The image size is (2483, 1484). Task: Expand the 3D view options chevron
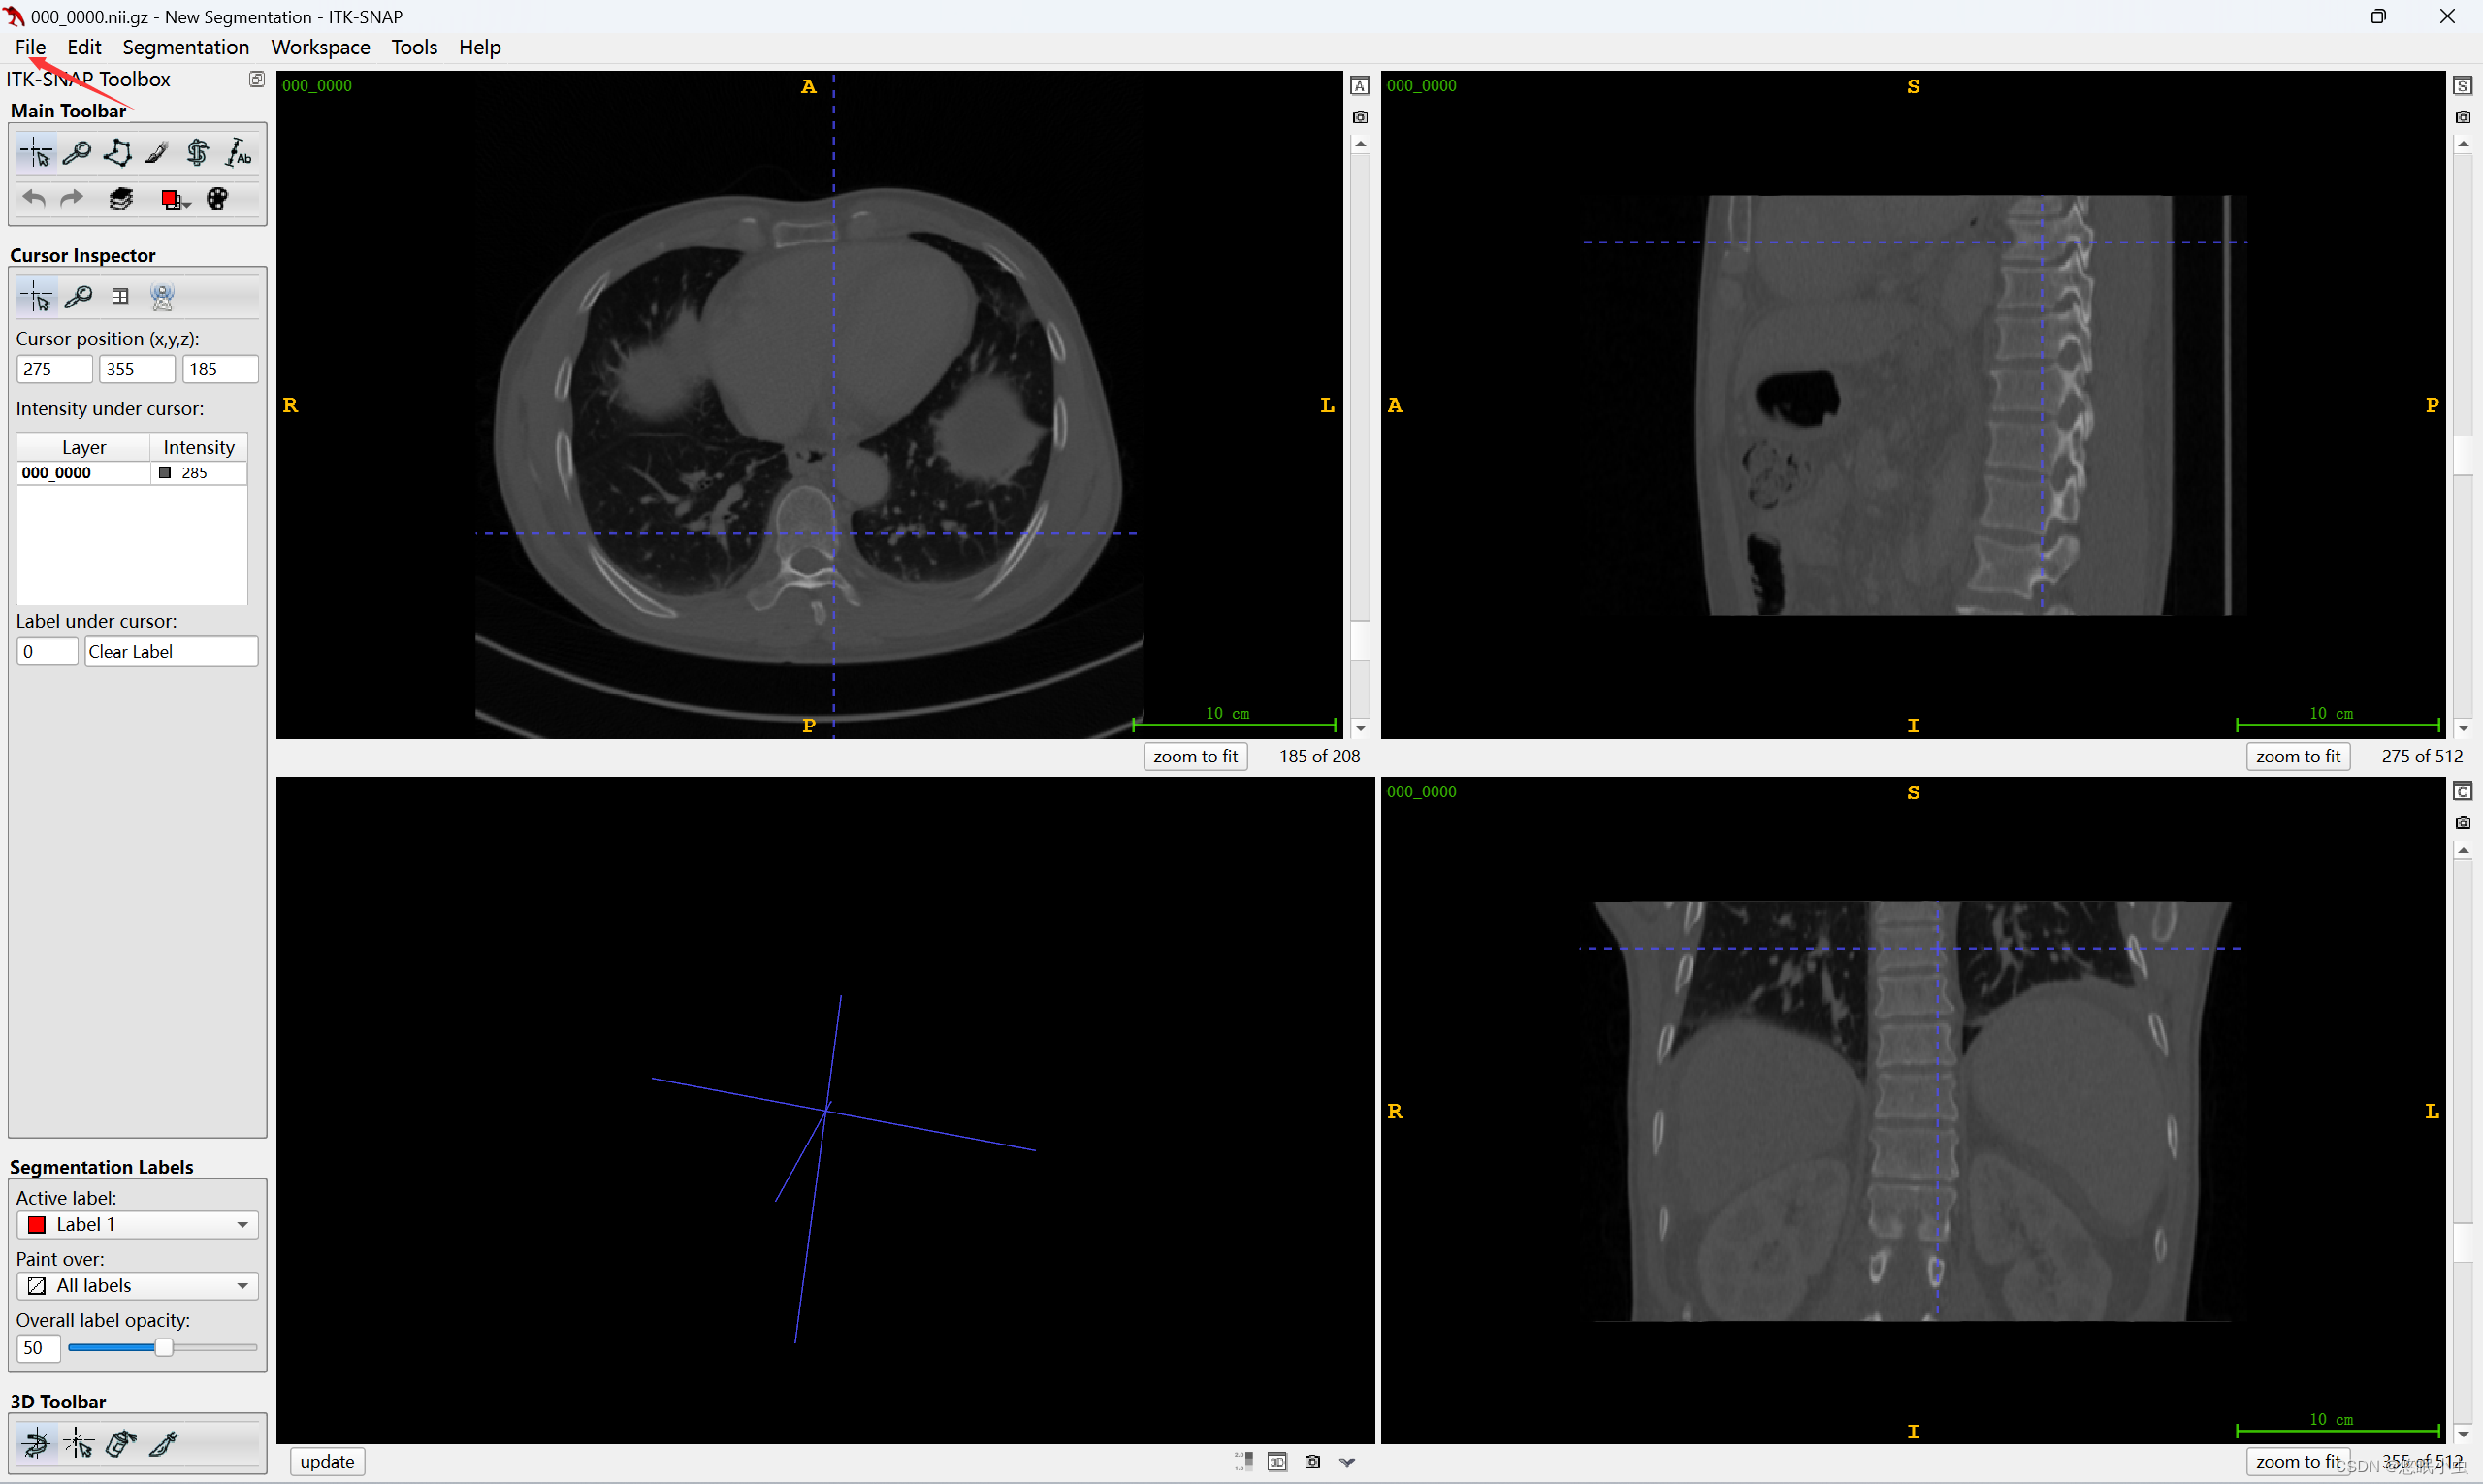[x=1348, y=1462]
